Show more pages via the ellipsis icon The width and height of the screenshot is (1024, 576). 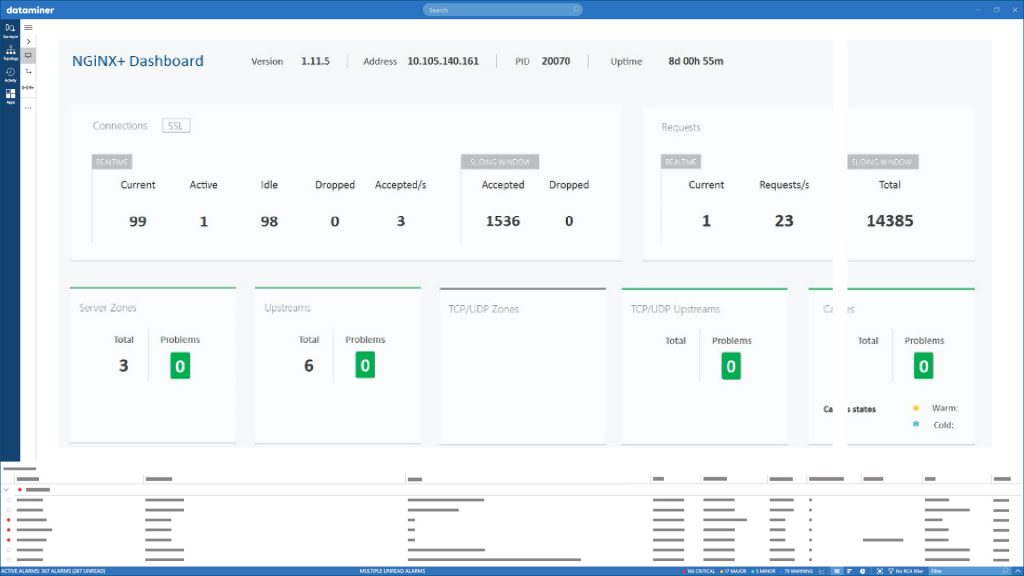pos(28,108)
